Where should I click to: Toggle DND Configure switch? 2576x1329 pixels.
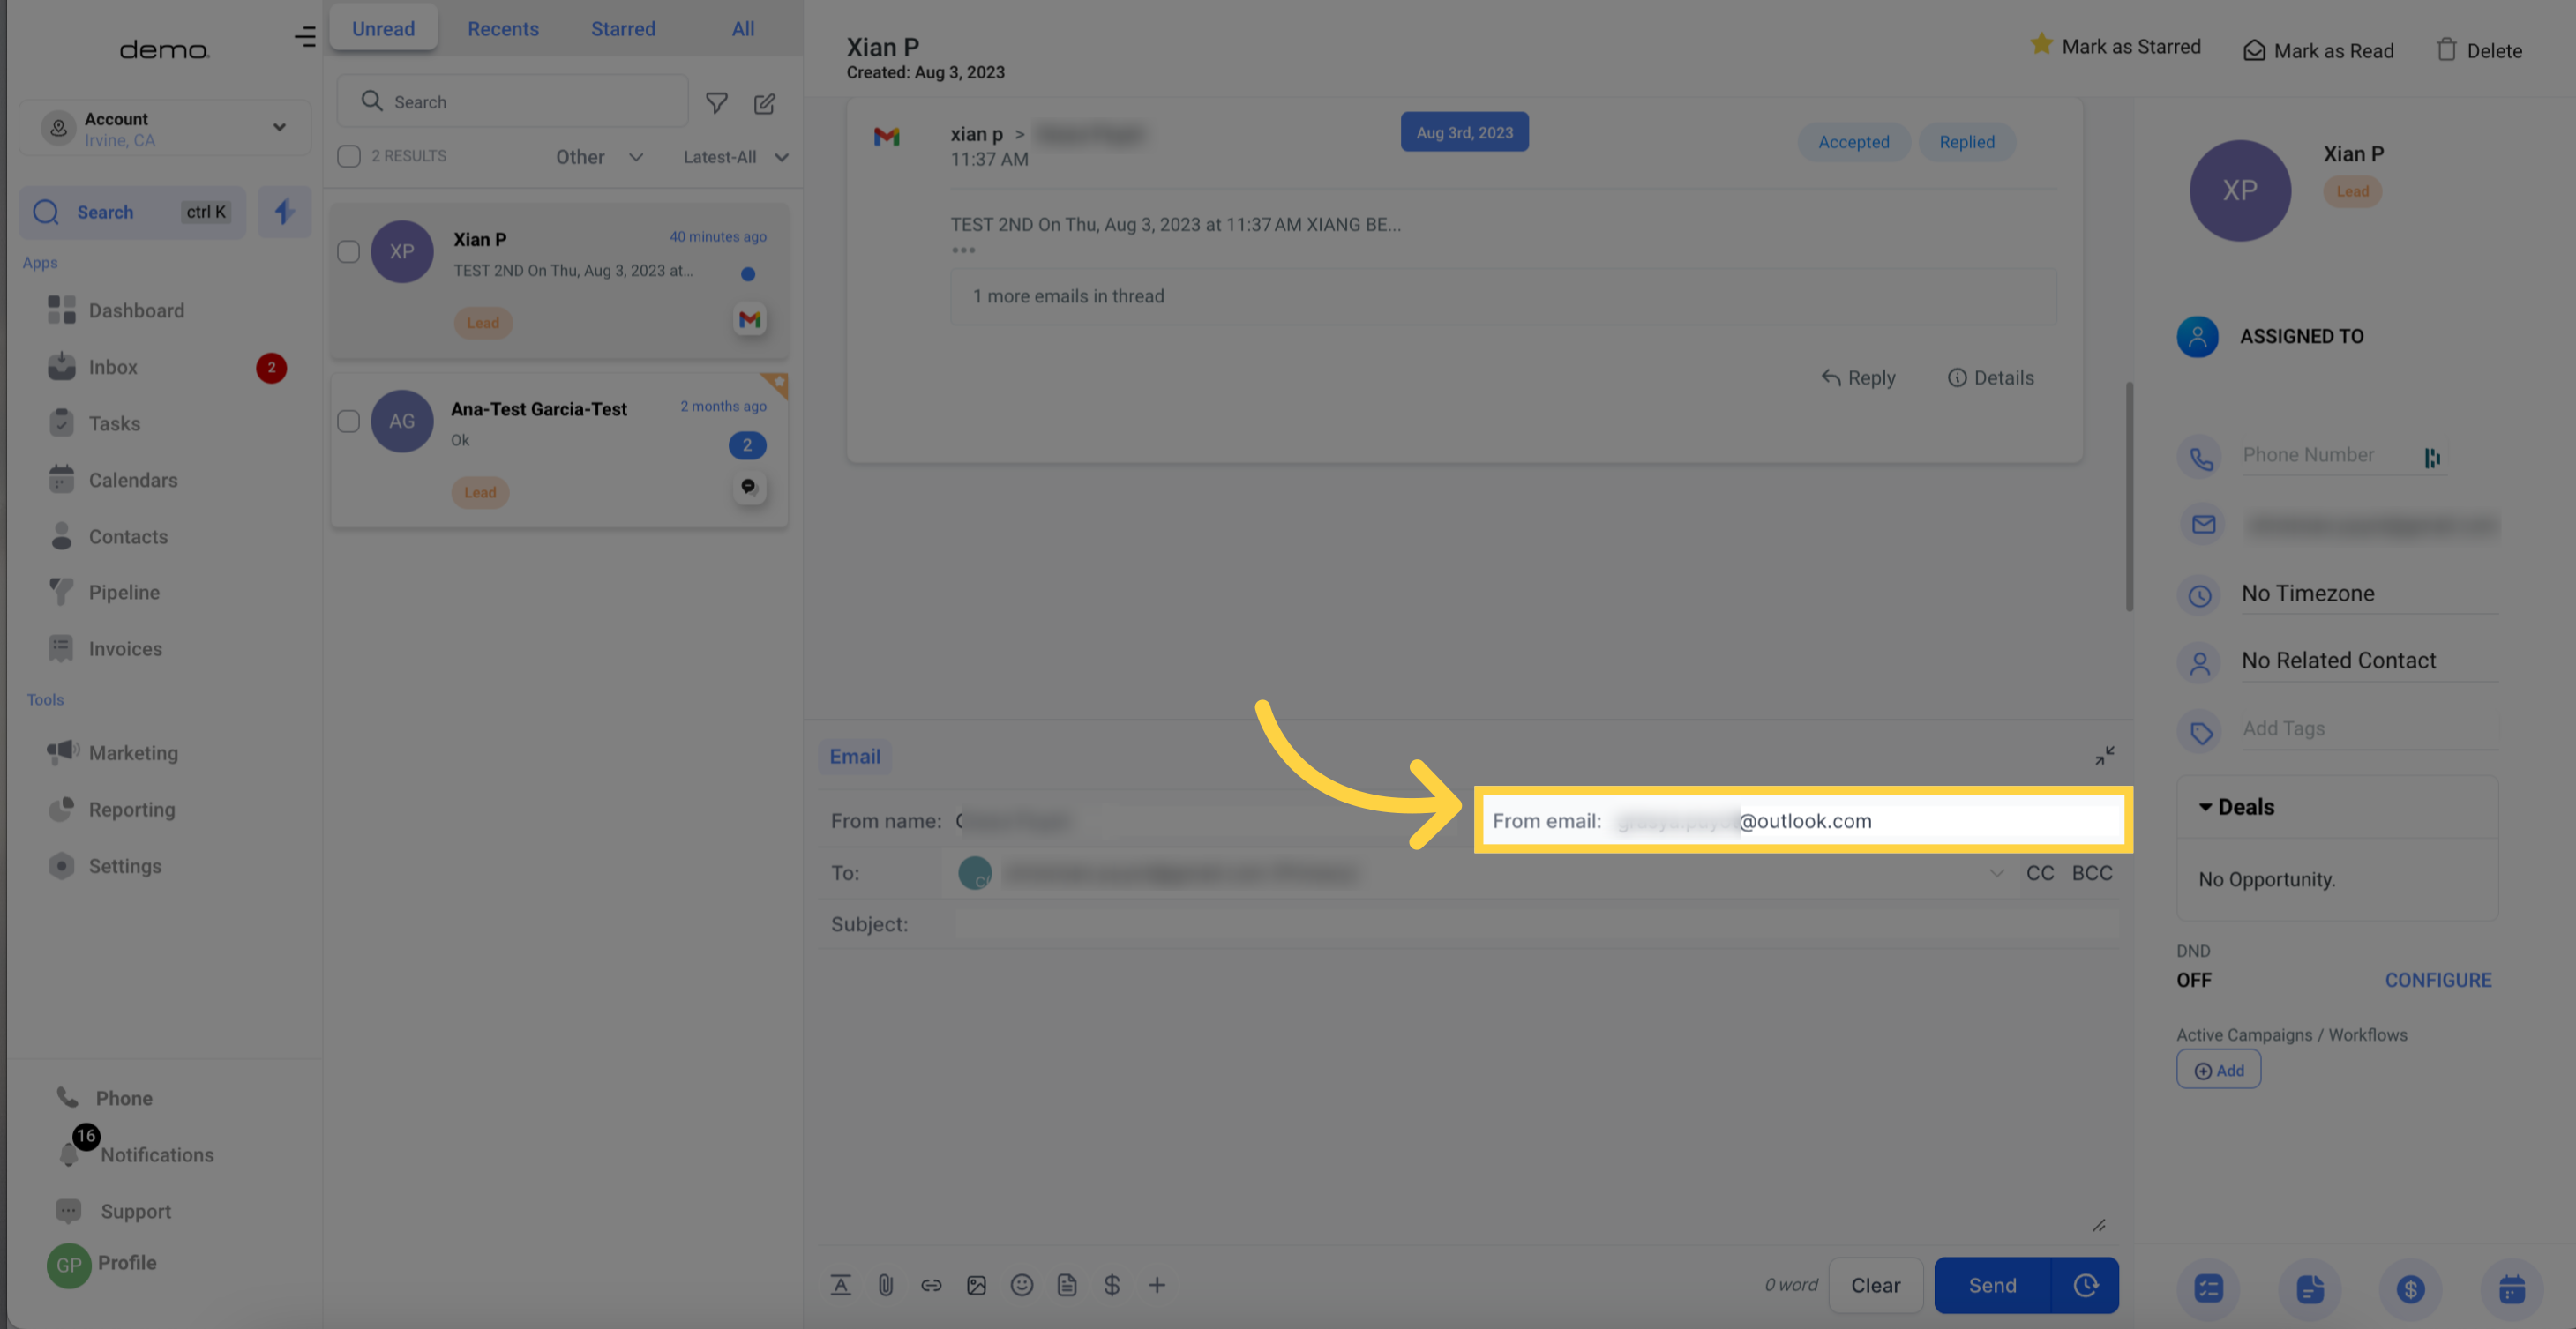tap(2438, 978)
